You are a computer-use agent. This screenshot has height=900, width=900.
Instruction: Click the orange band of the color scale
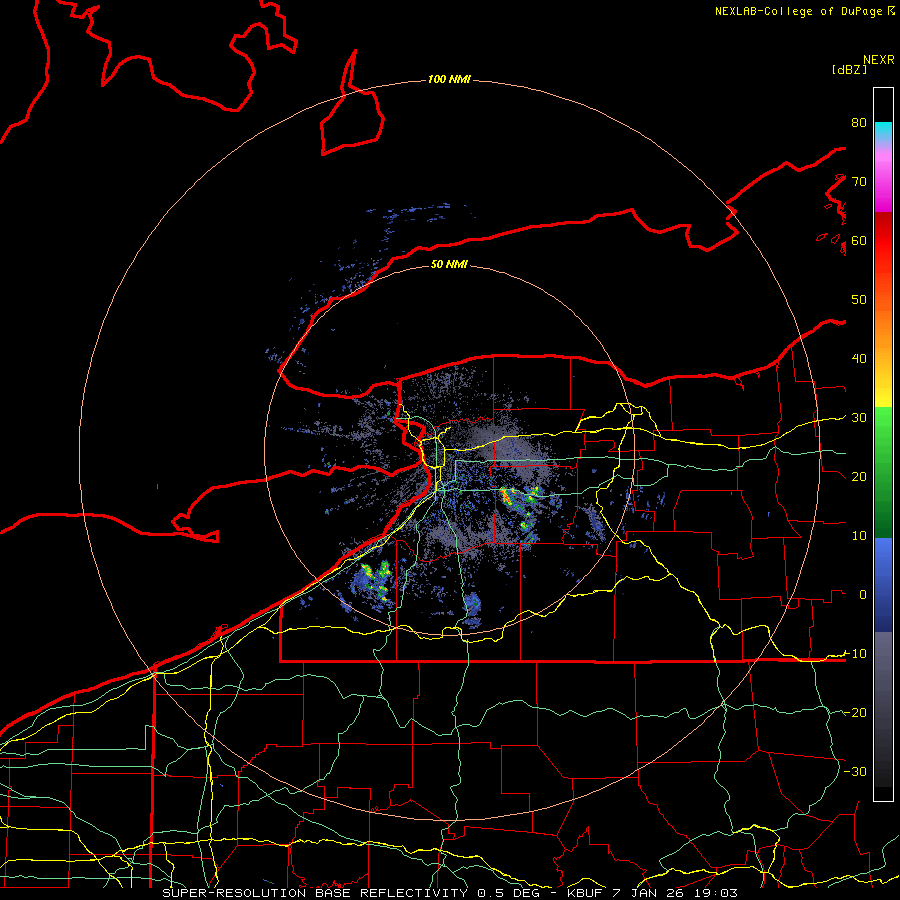pyautogui.click(x=883, y=327)
